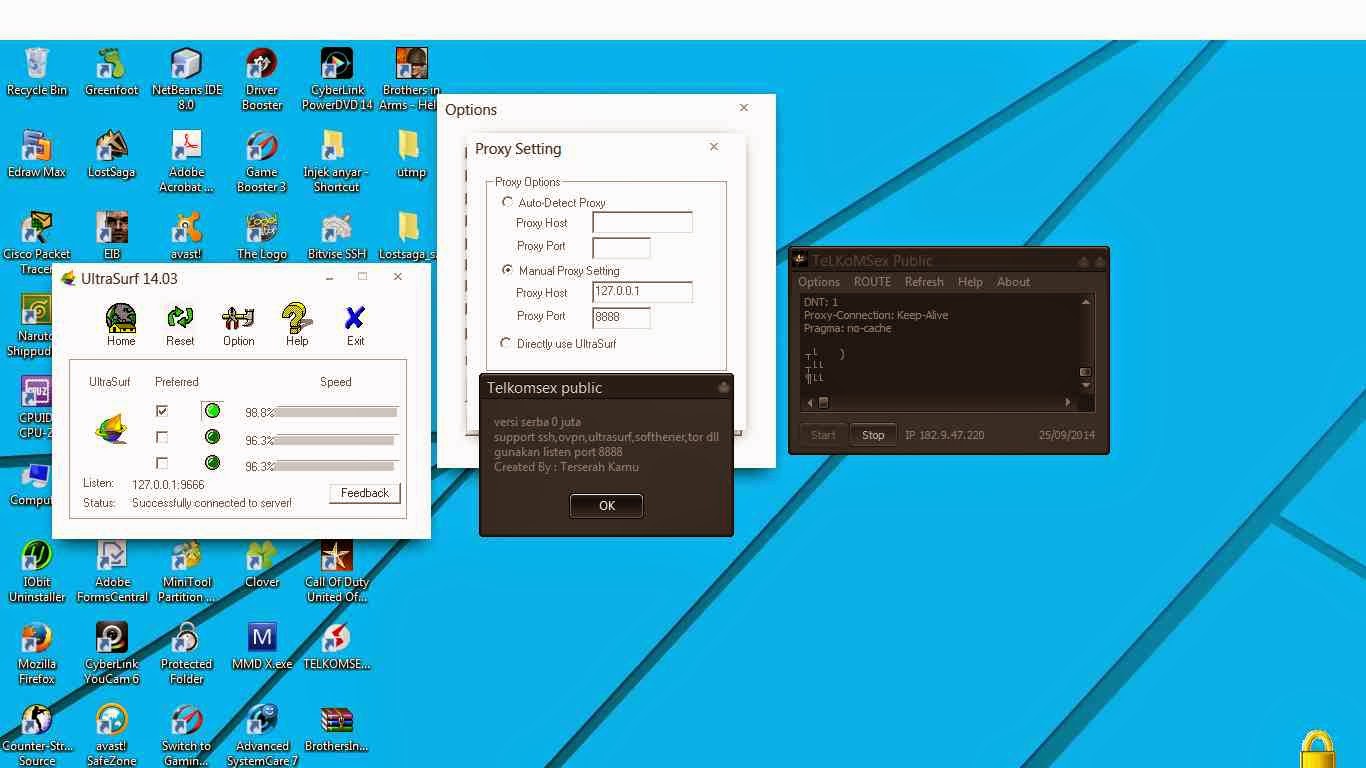Screen dimensions: 1366x768
Task: Click the Auto-Detect Proxy Port field
Action: pyautogui.click(x=621, y=246)
